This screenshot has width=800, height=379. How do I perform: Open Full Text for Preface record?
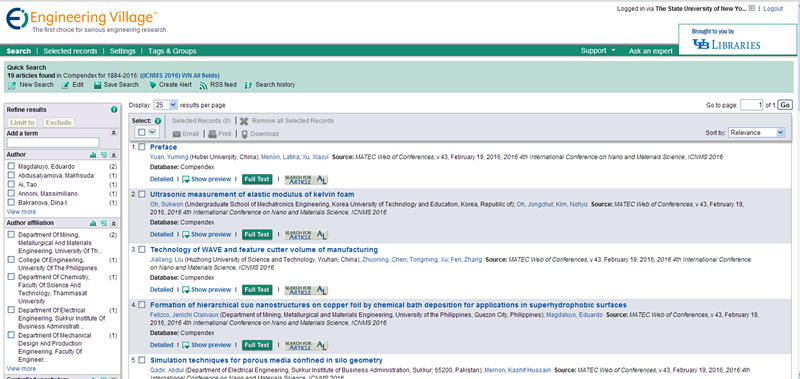coord(257,179)
